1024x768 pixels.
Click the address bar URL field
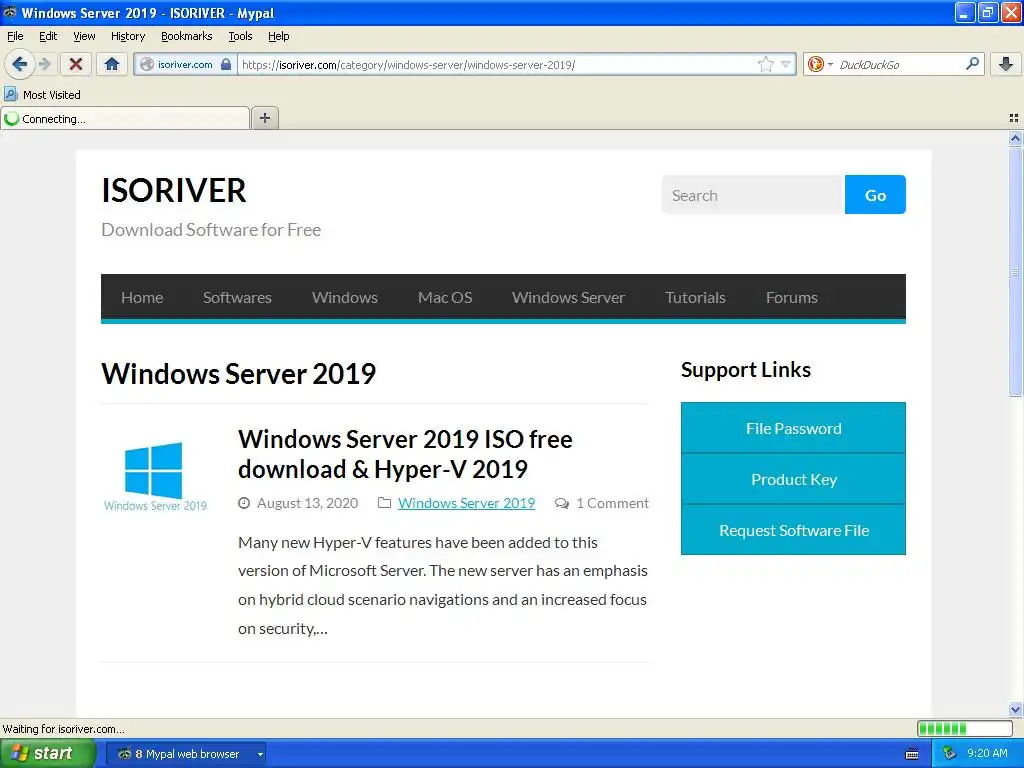(x=496, y=64)
